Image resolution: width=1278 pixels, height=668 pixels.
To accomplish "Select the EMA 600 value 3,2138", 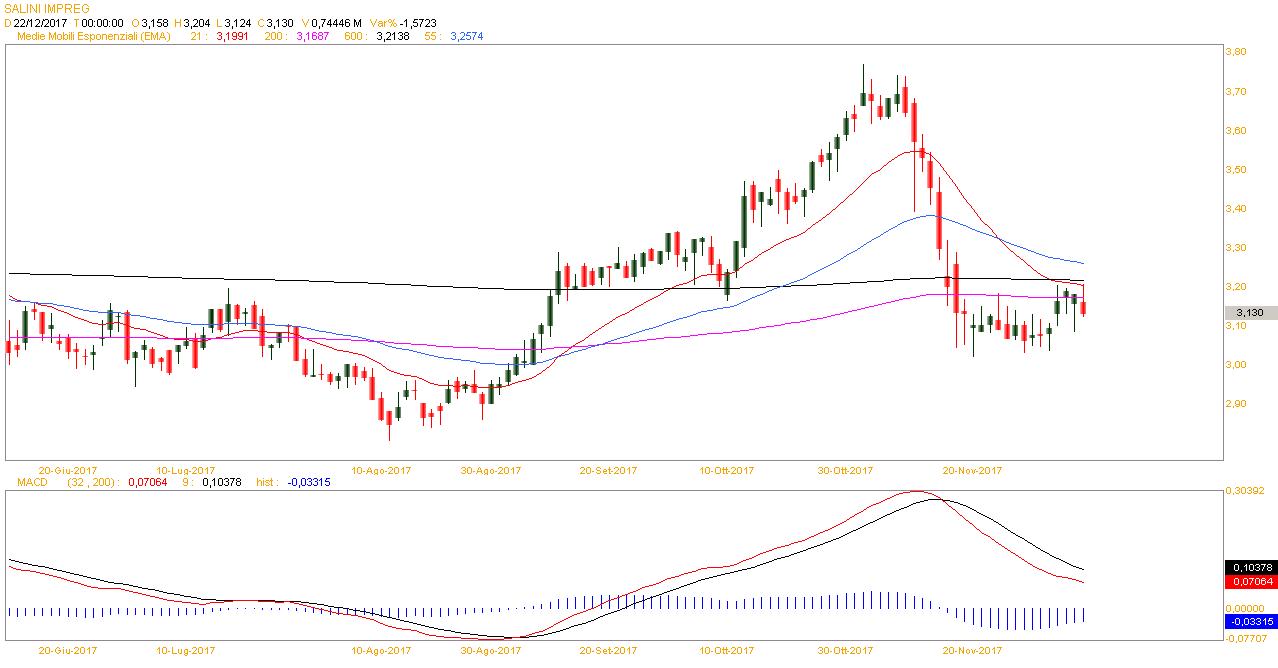I will coord(393,36).
